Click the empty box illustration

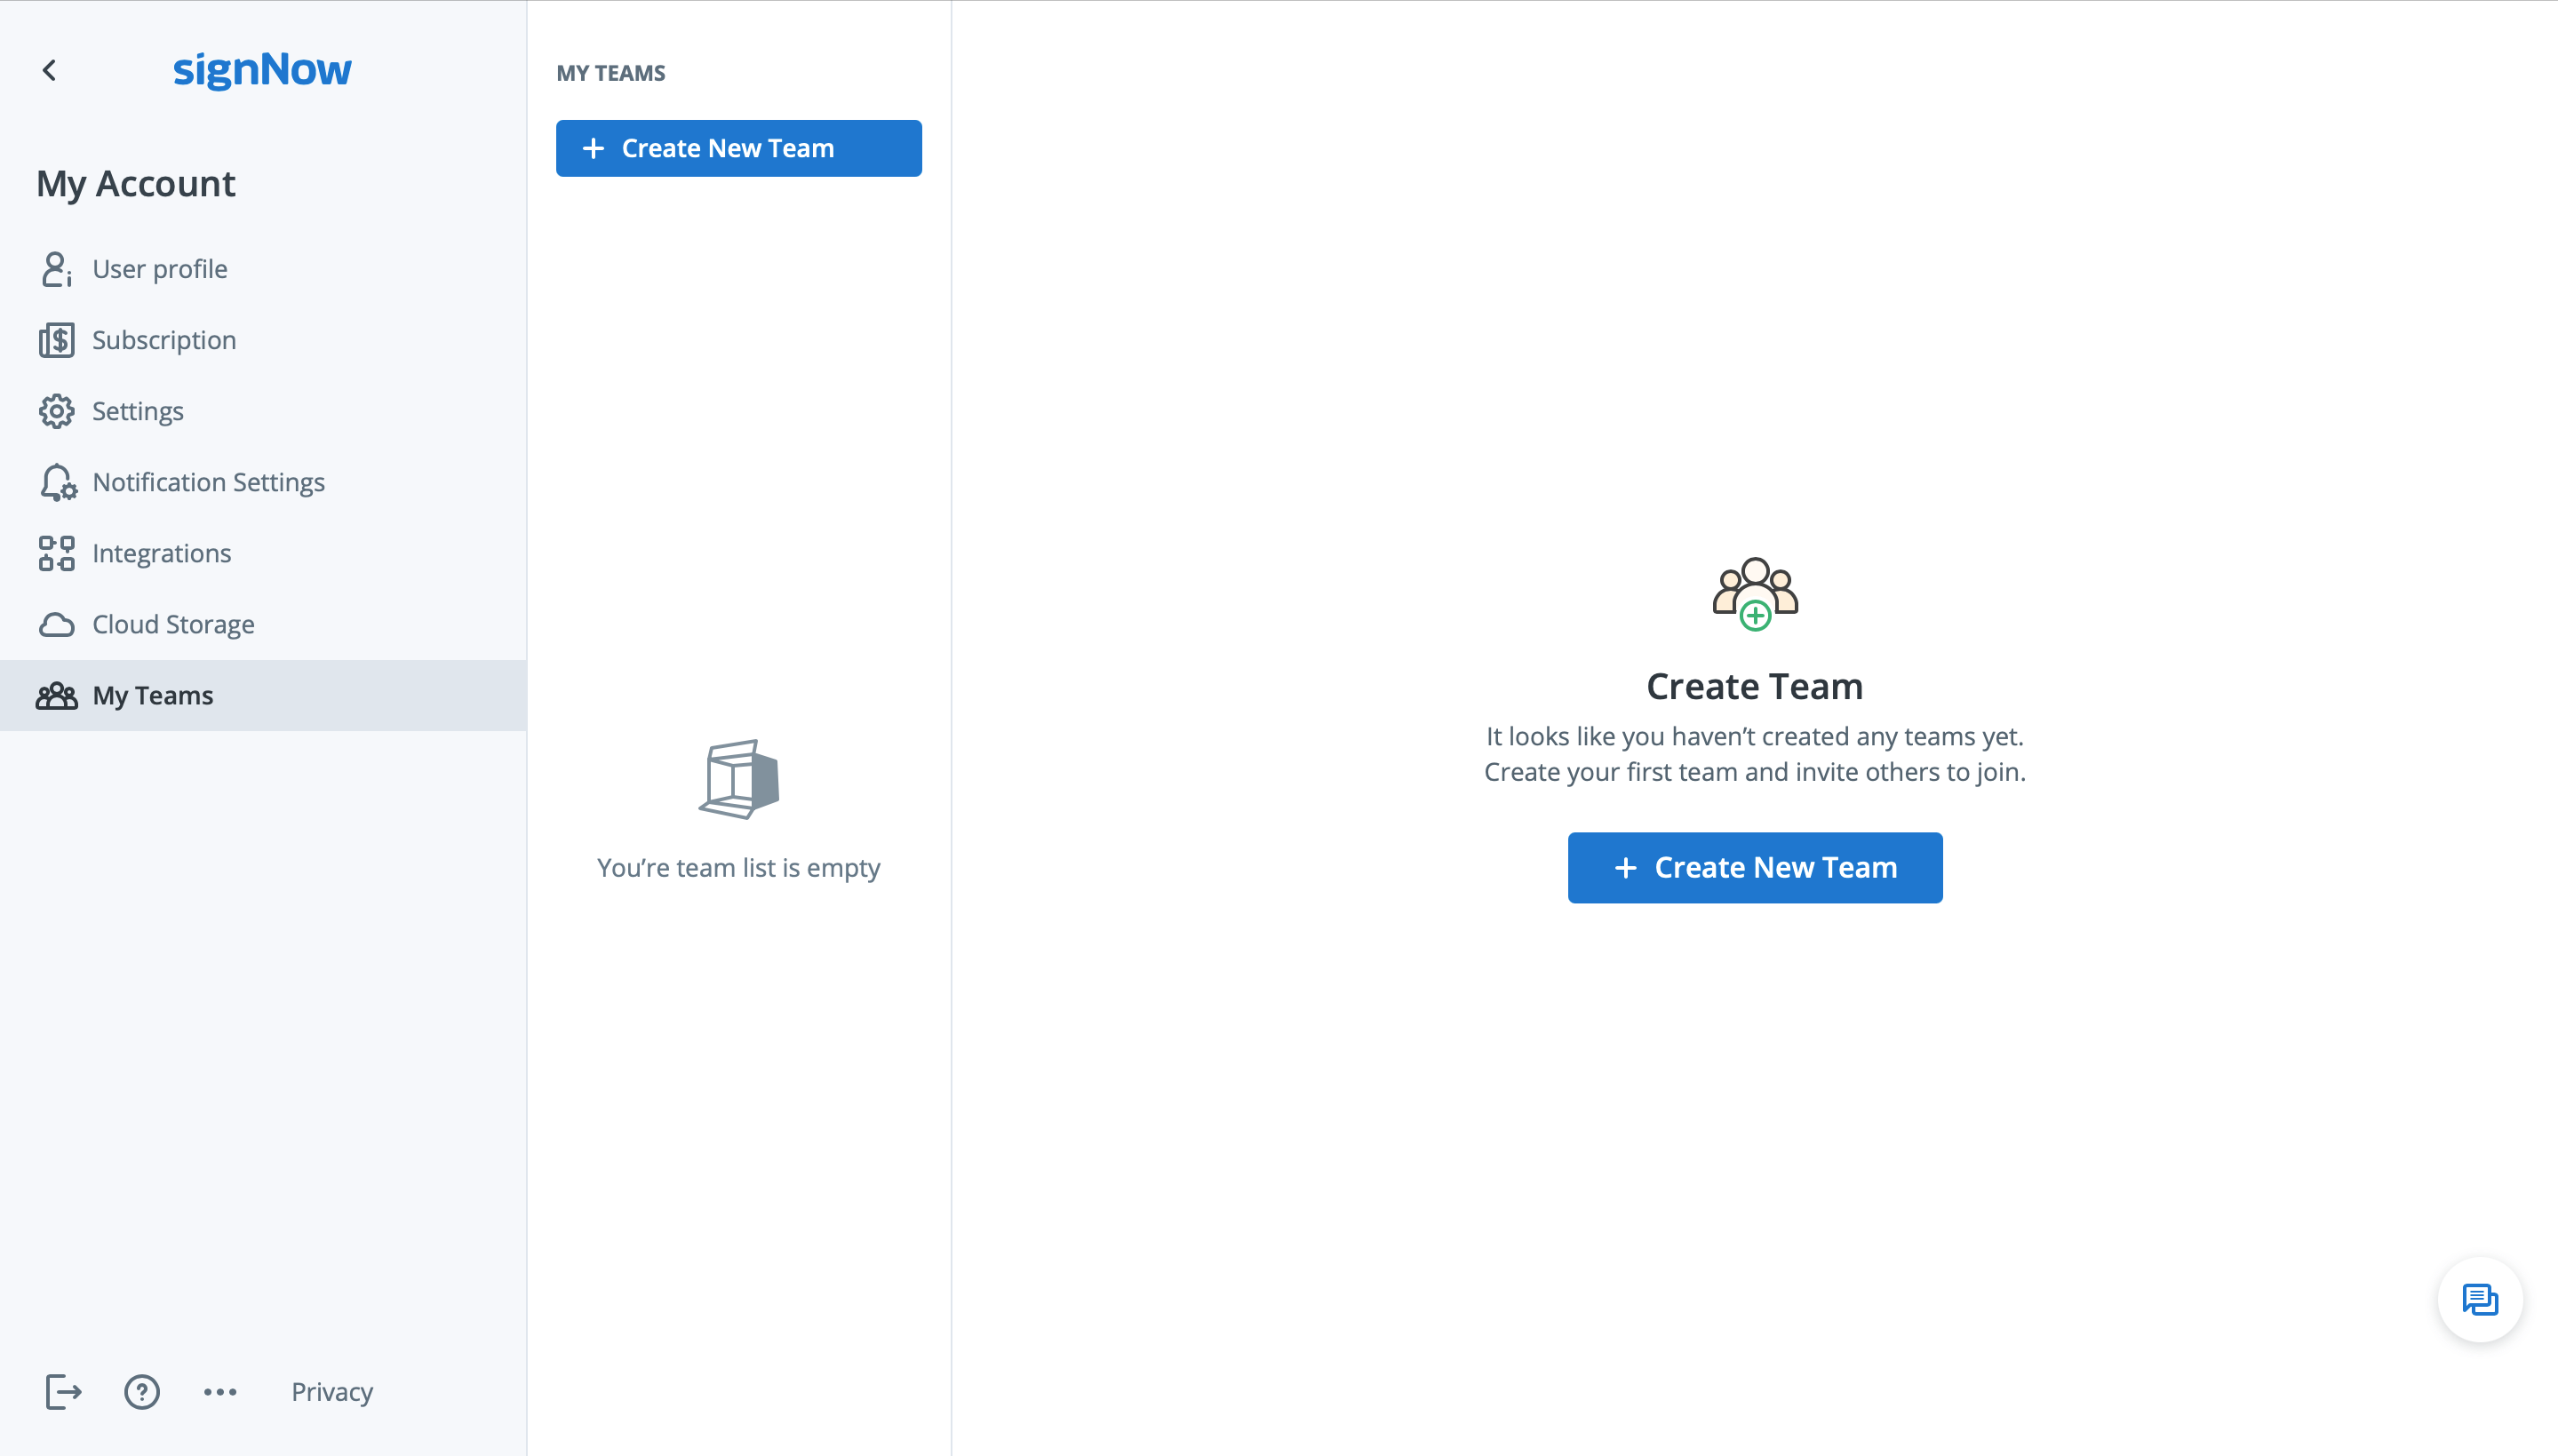[738, 779]
